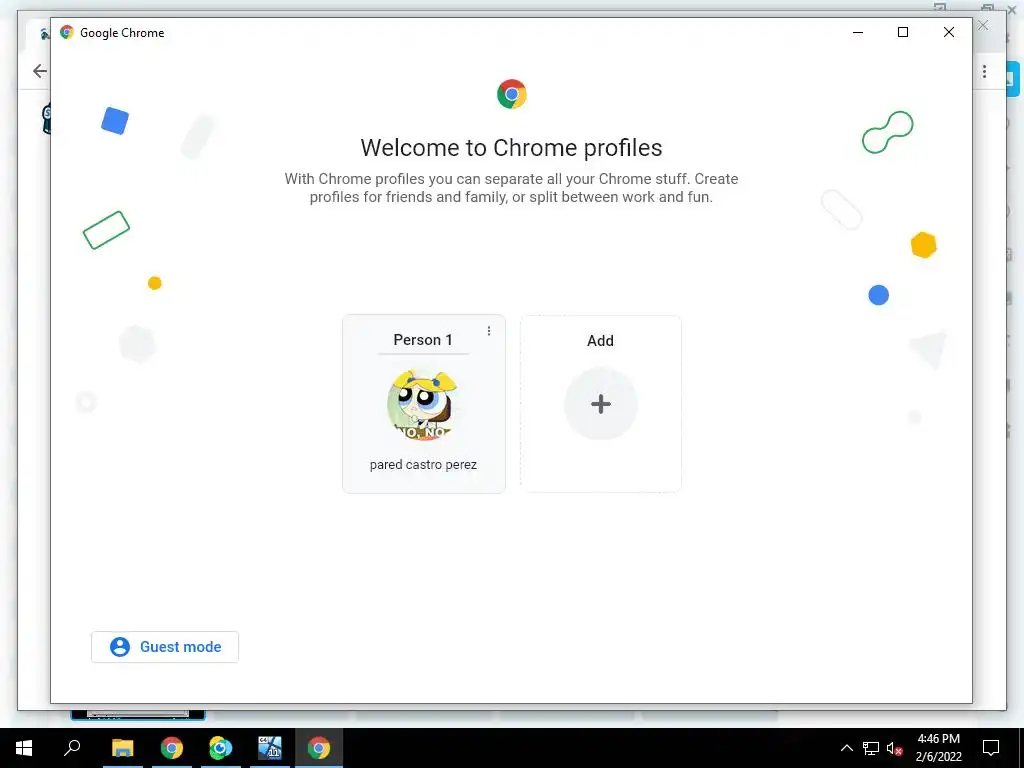The width and height of the screenshot is (1024, 768).
Task: Open File Explorer from the taskbar
Action: [x=122, y=748]
